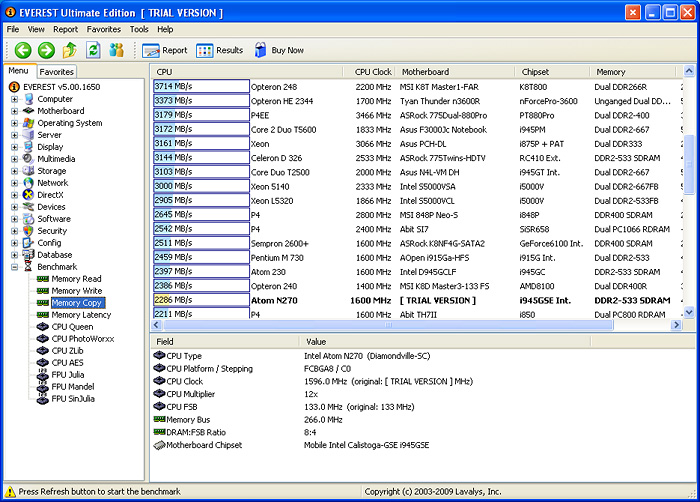Click the Operating System Windows flag icon

pos(29,123)
